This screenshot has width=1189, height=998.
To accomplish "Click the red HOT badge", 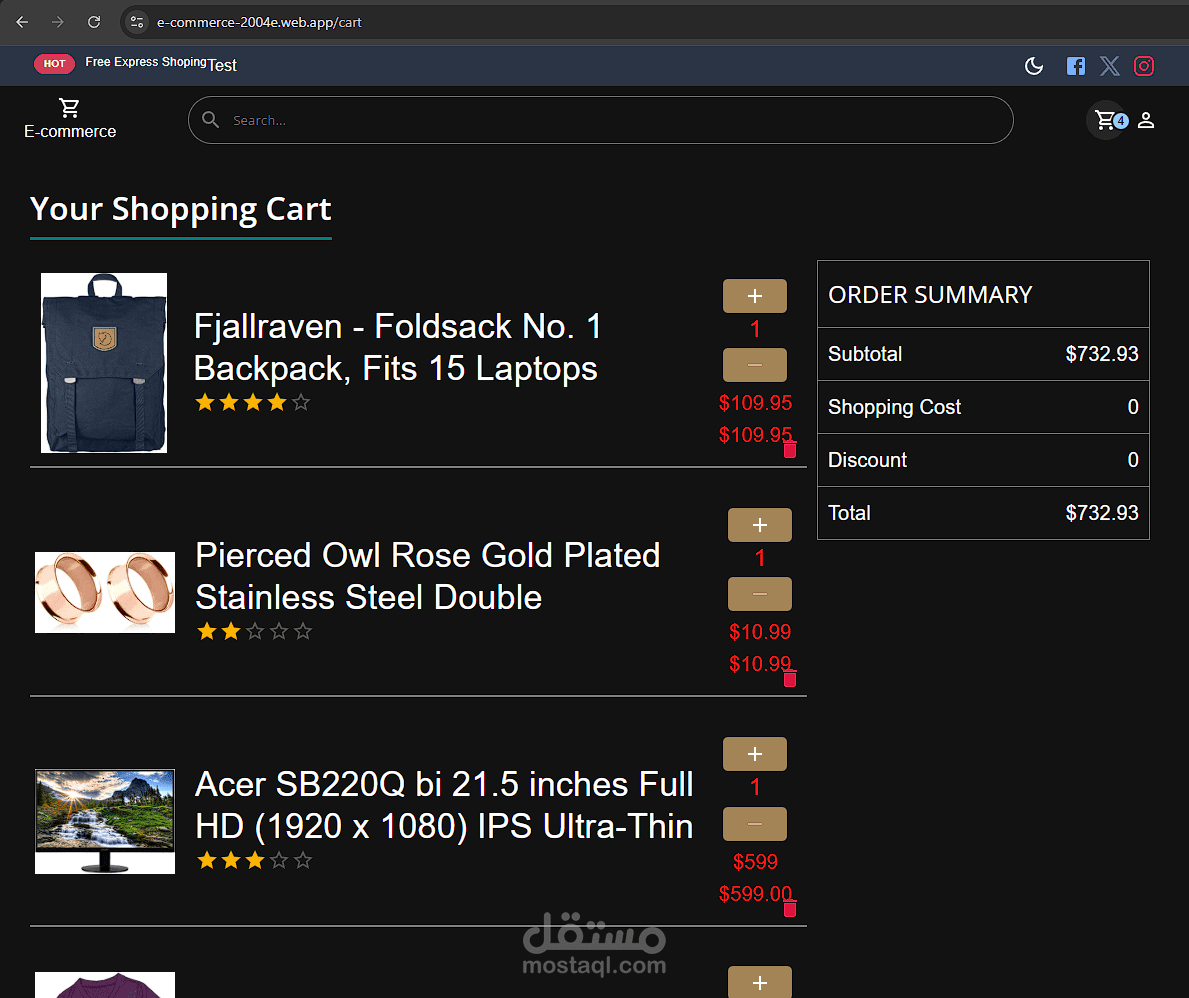I will 54,64.
